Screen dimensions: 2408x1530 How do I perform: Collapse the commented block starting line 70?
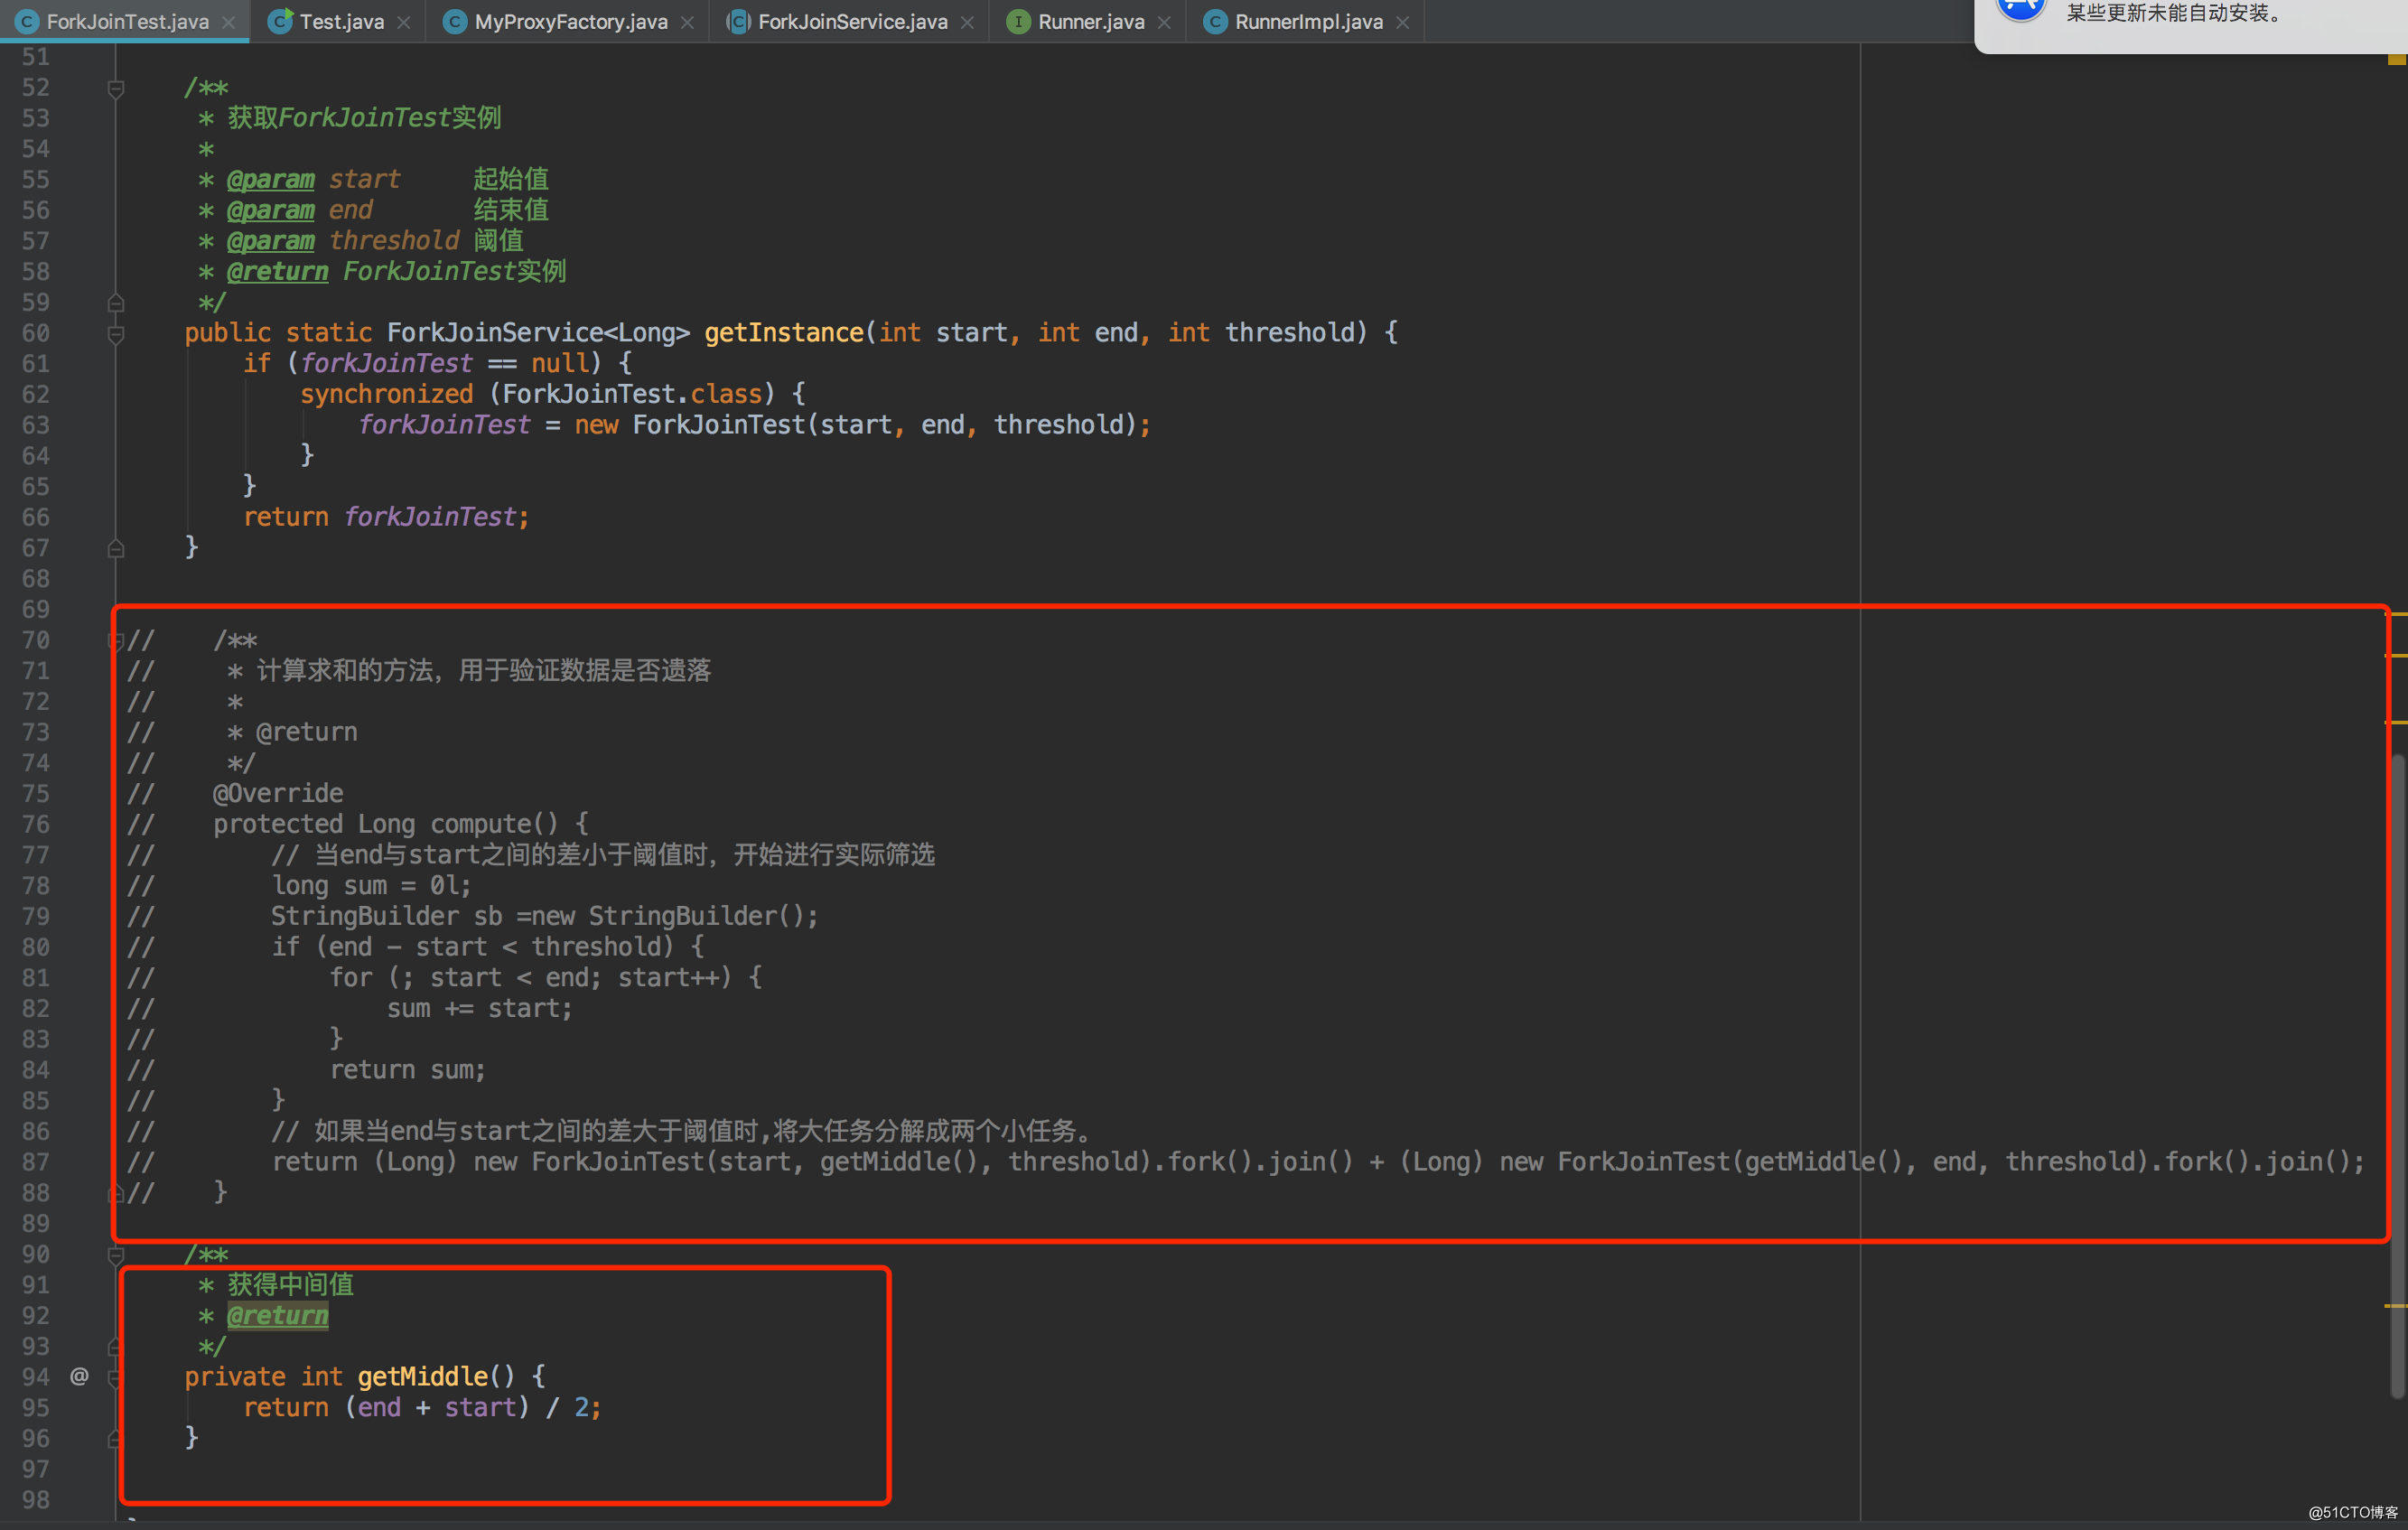point(116,640)
